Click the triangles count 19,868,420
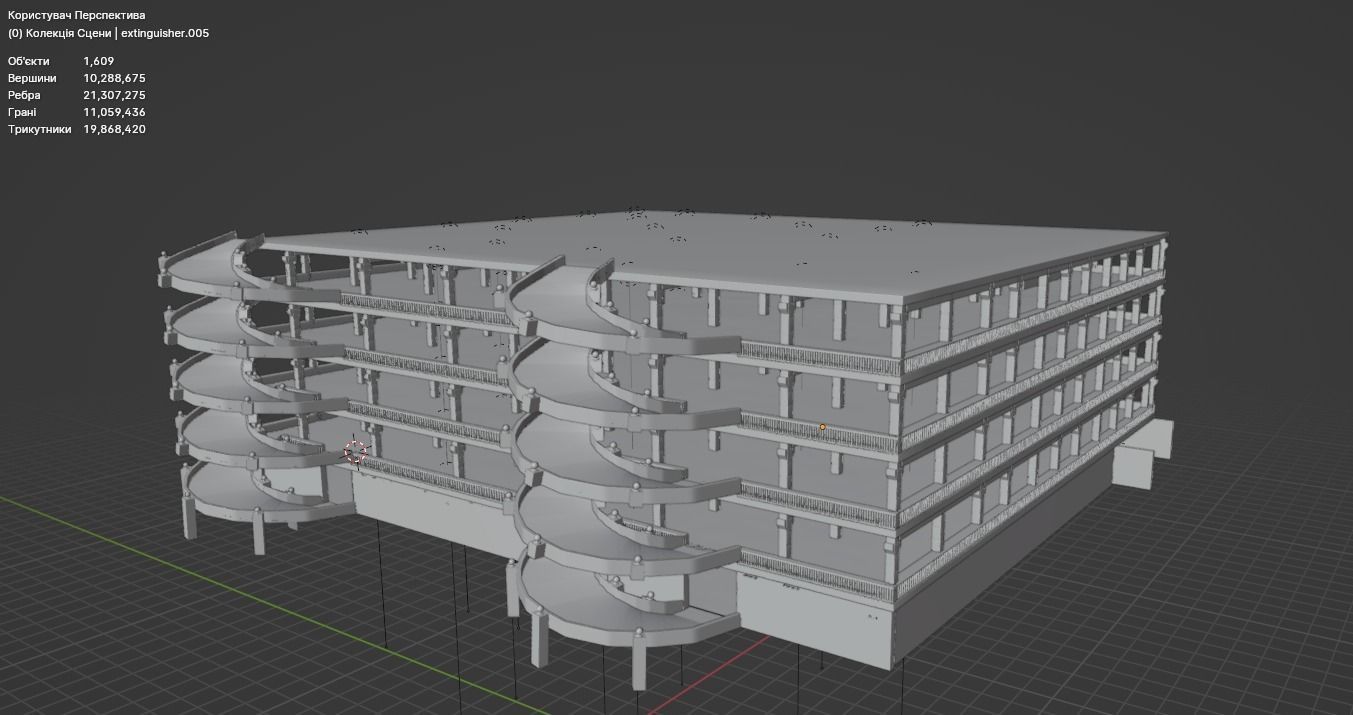Image resolution: width=1353 pixels, height=715 pixels. 114,129
